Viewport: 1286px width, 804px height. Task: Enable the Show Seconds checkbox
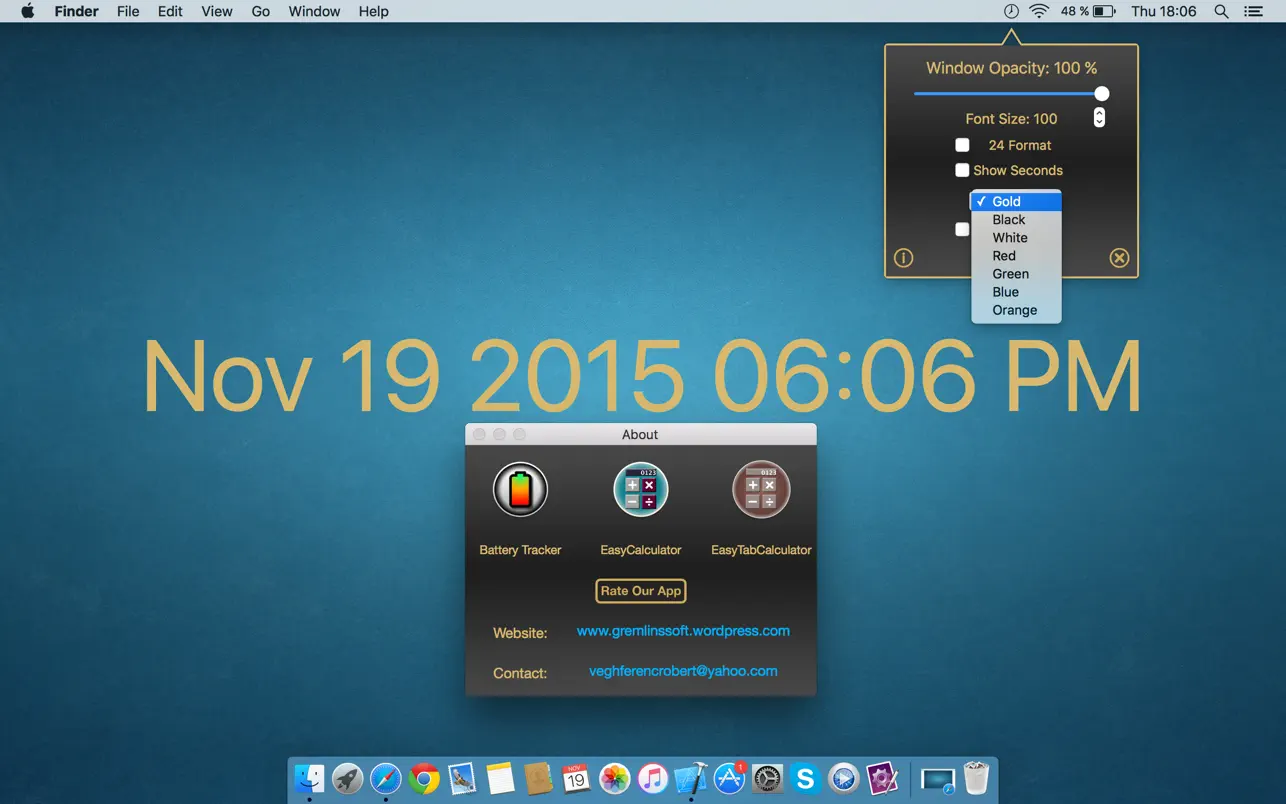tap(962, 170)
